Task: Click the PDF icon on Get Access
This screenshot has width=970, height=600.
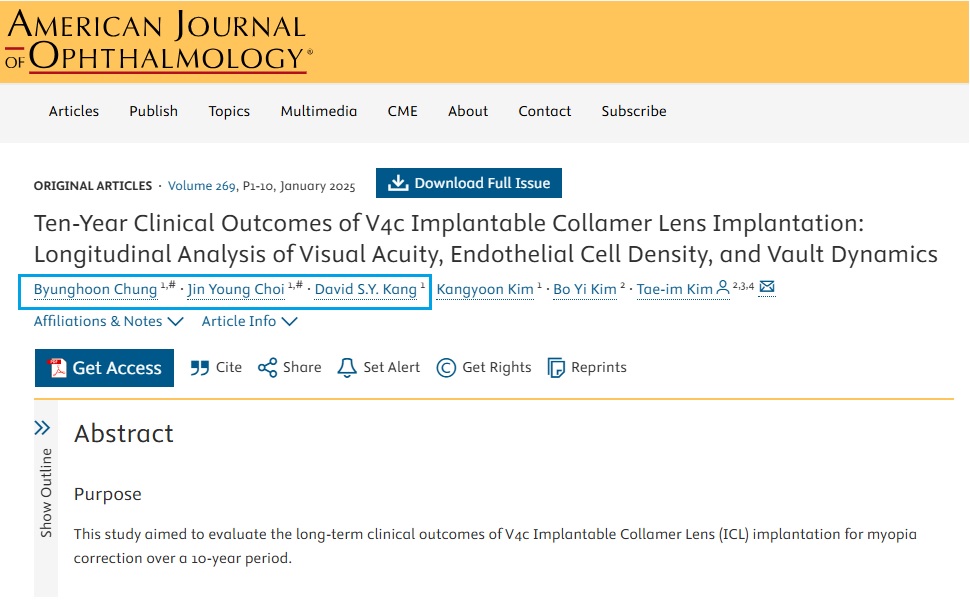Action: 58,368
